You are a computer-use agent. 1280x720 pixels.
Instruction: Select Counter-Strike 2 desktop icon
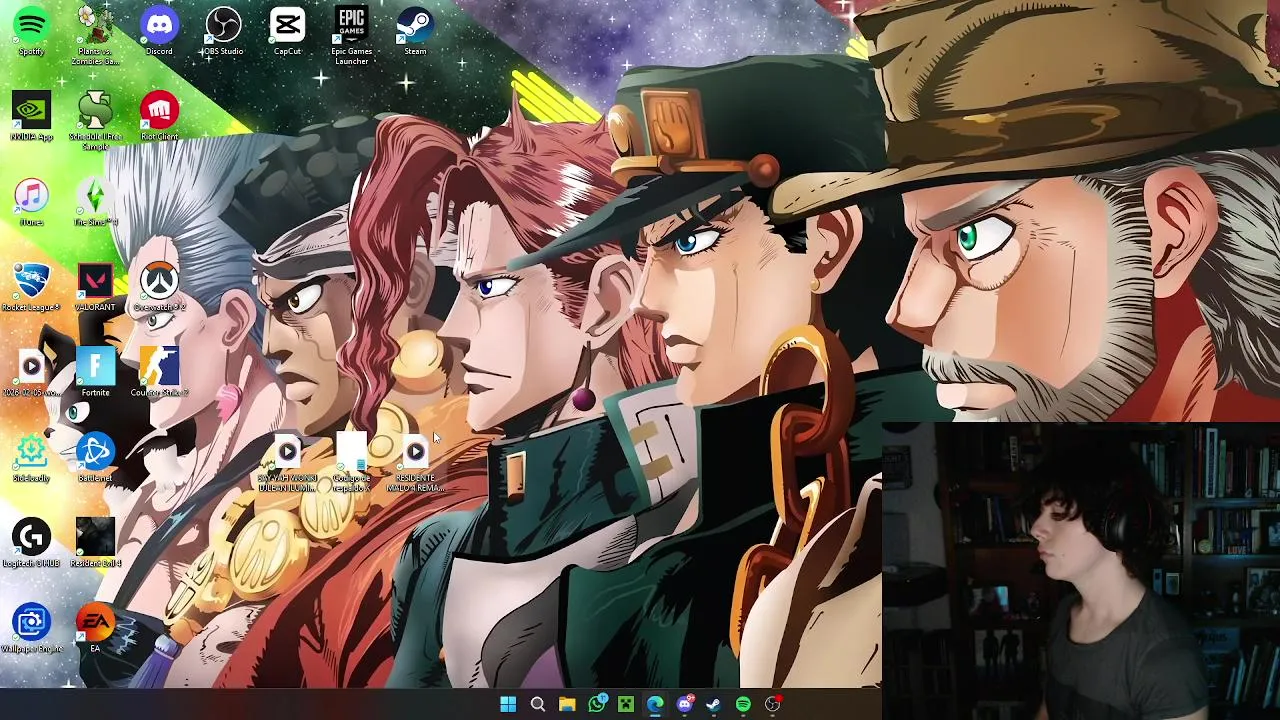tap(159, 373)
